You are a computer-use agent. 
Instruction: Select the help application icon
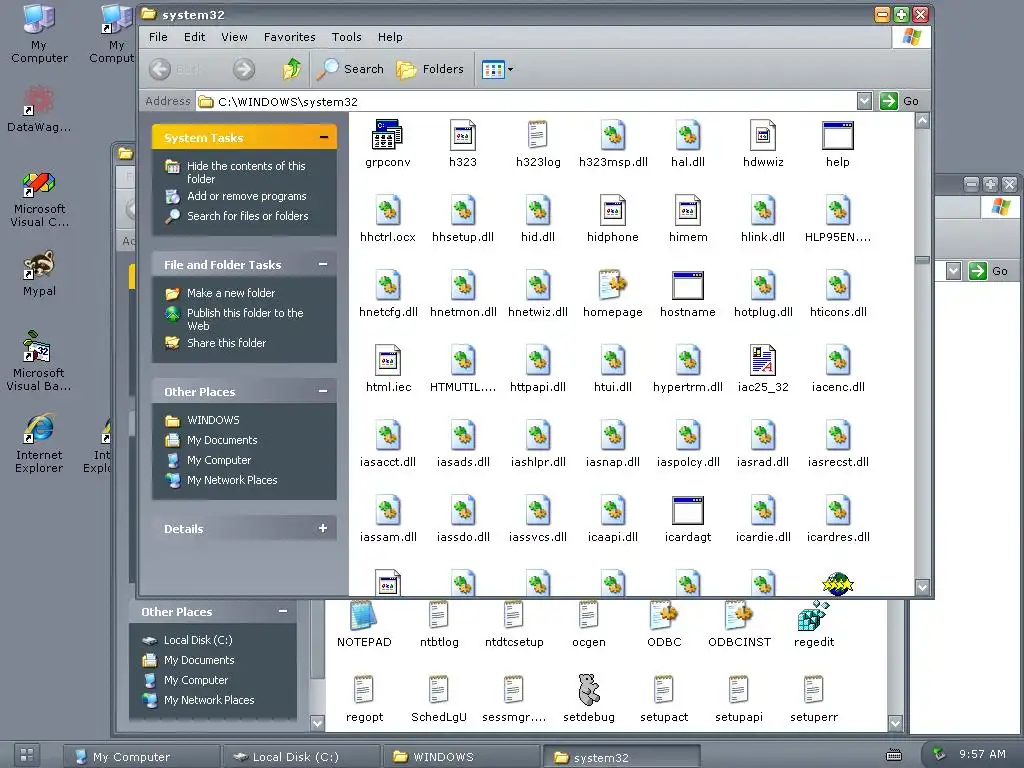click(x=838, y=135)
